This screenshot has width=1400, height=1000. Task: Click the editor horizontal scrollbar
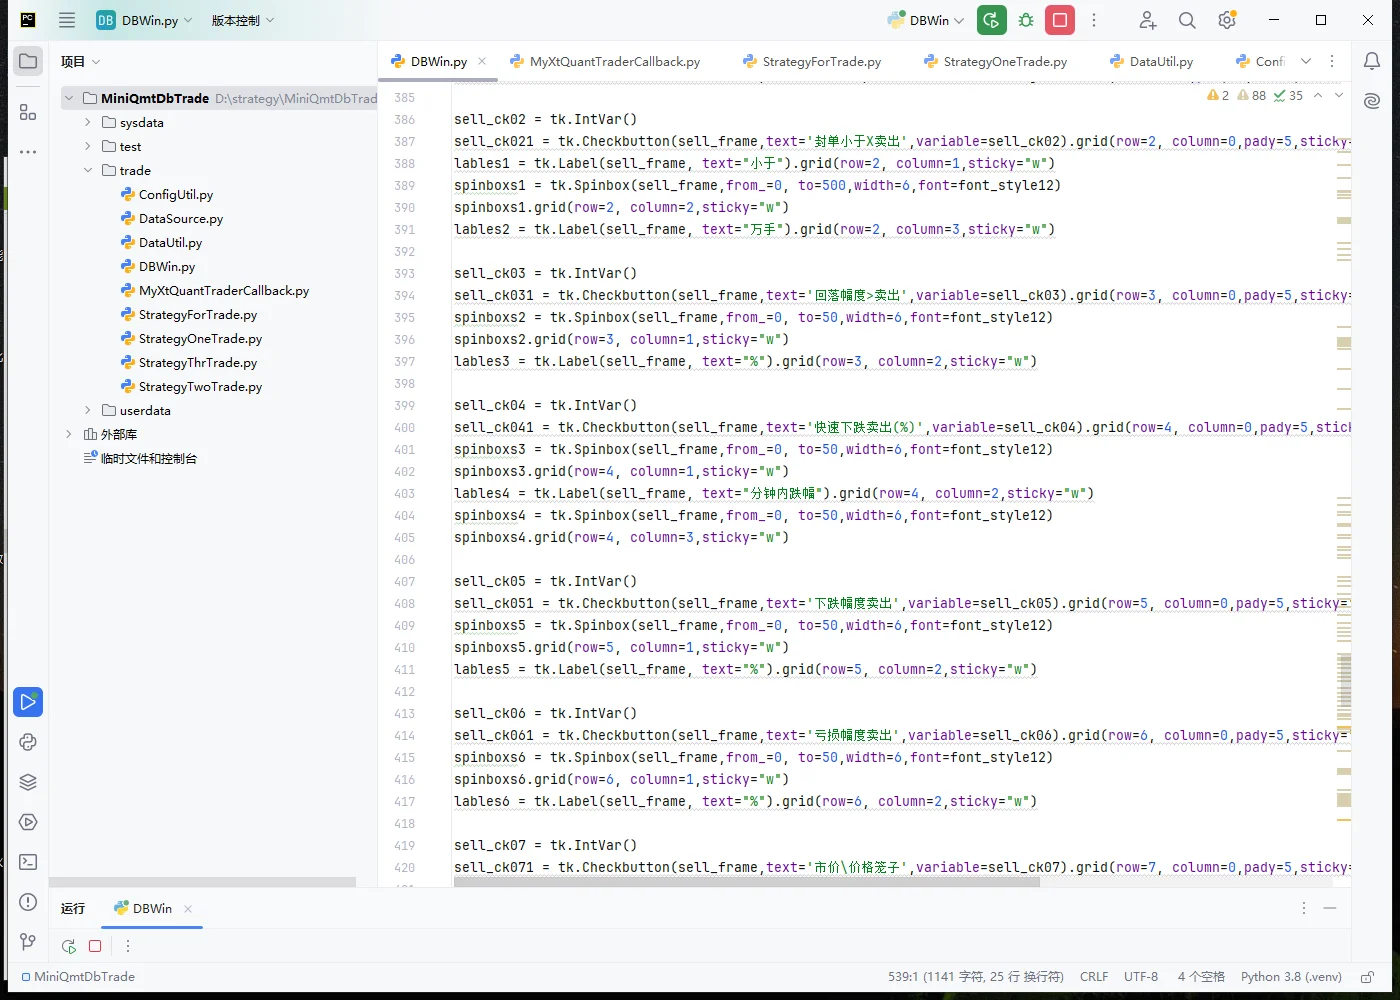(747, 882)
